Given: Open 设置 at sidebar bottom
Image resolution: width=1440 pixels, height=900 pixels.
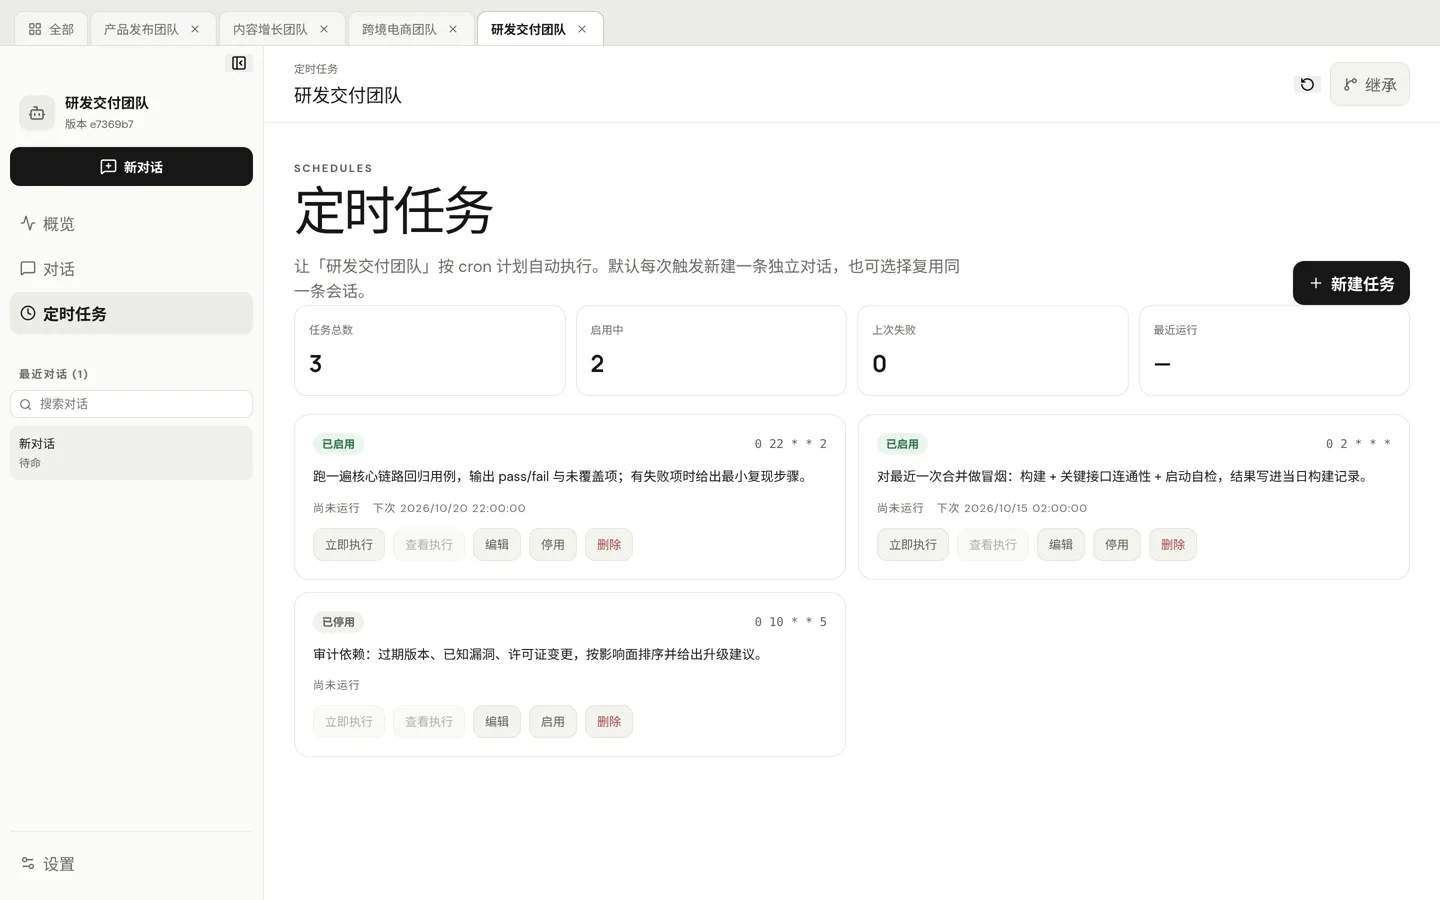Looking at the screenshot, I should 131,864.
